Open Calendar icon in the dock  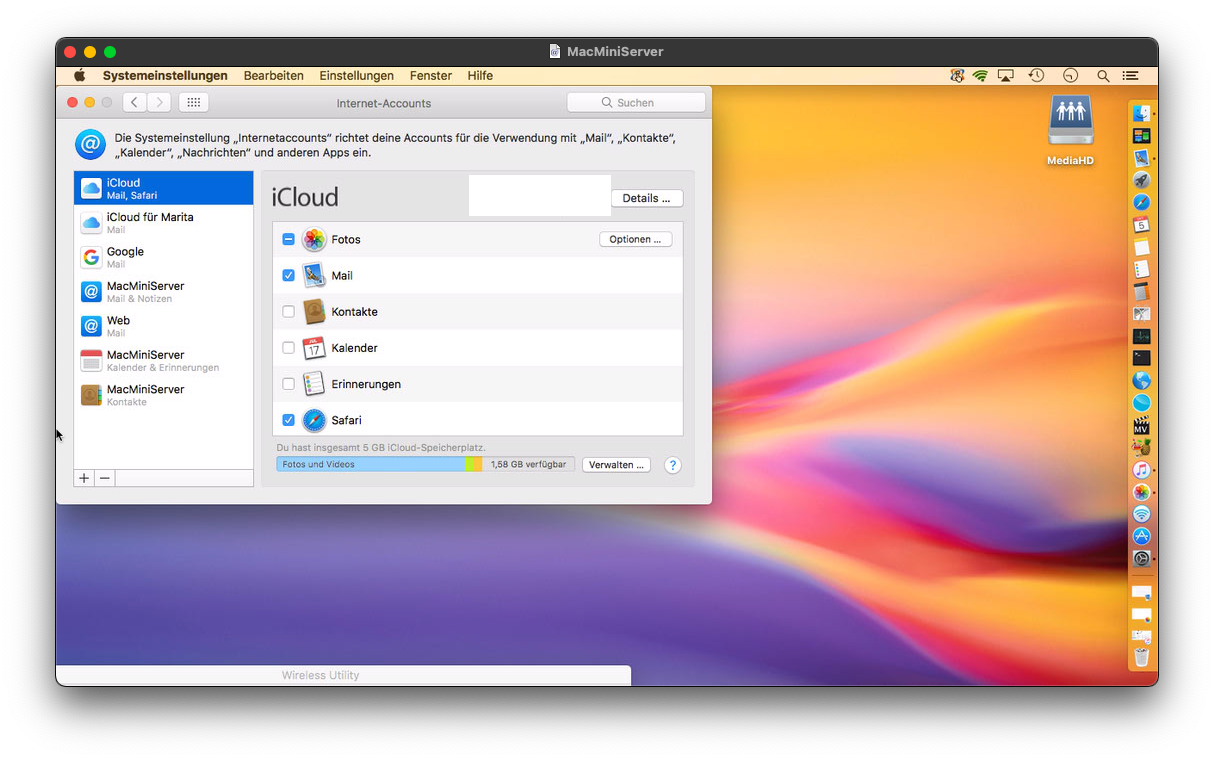point(1141,225)
